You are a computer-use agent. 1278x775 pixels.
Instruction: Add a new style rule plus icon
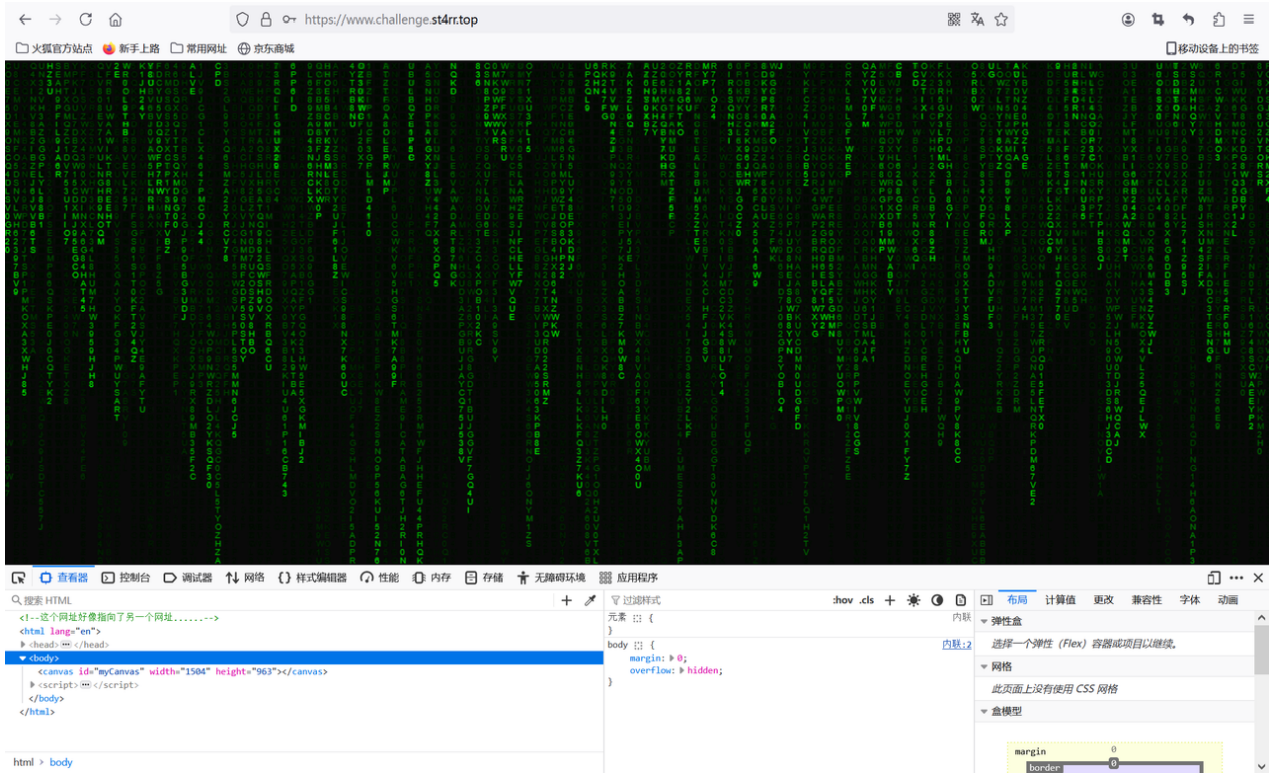click(890, 600)
